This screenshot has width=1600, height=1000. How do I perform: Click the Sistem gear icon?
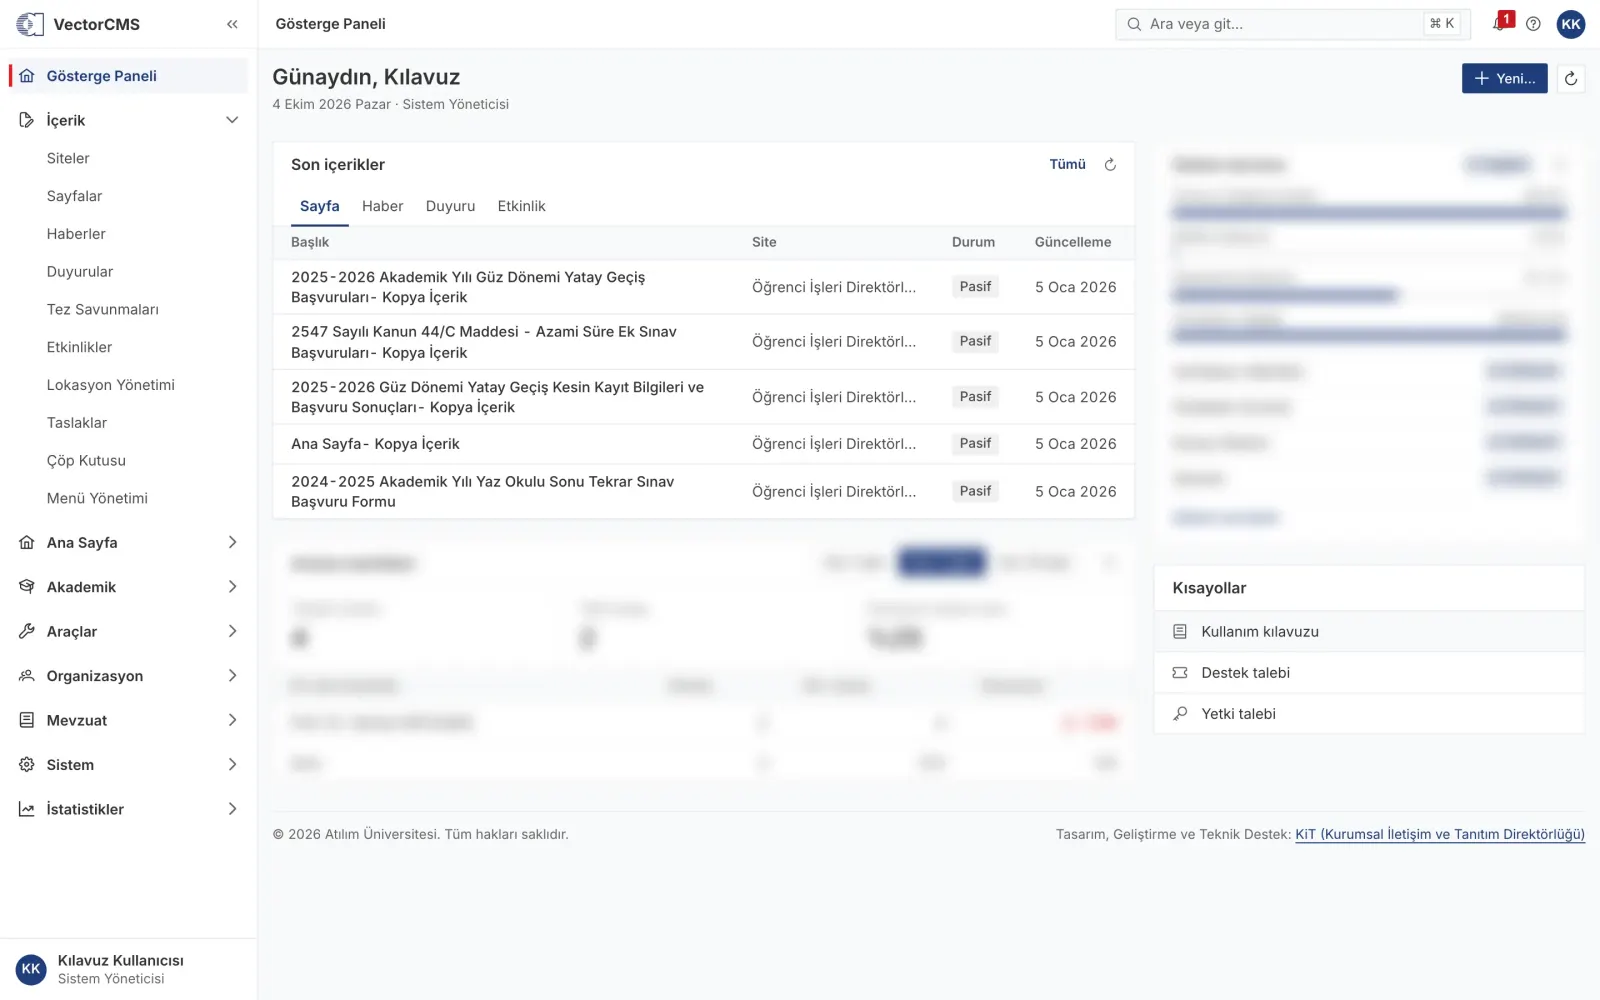coord(27,765)
